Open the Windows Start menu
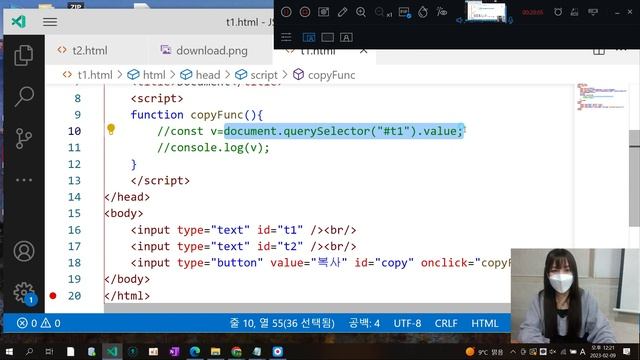The width and height of the screenshot is (640, 360). [9, 351]
